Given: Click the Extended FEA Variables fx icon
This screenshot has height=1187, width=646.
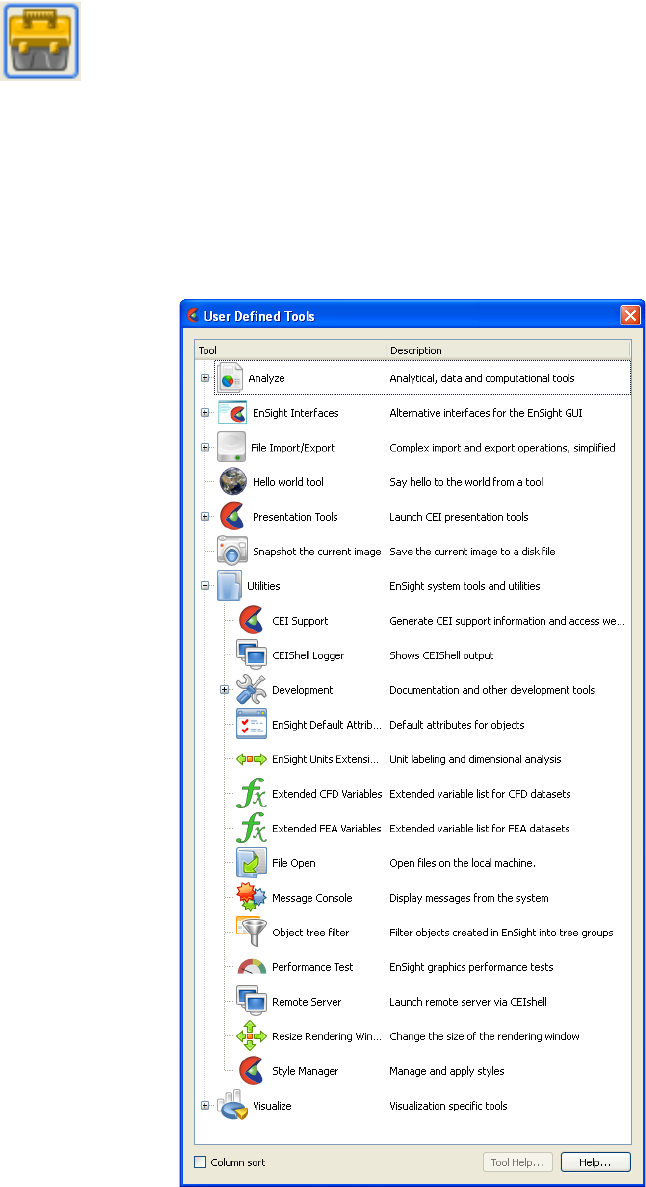Looking at the screenshot, I should [251, 828].
